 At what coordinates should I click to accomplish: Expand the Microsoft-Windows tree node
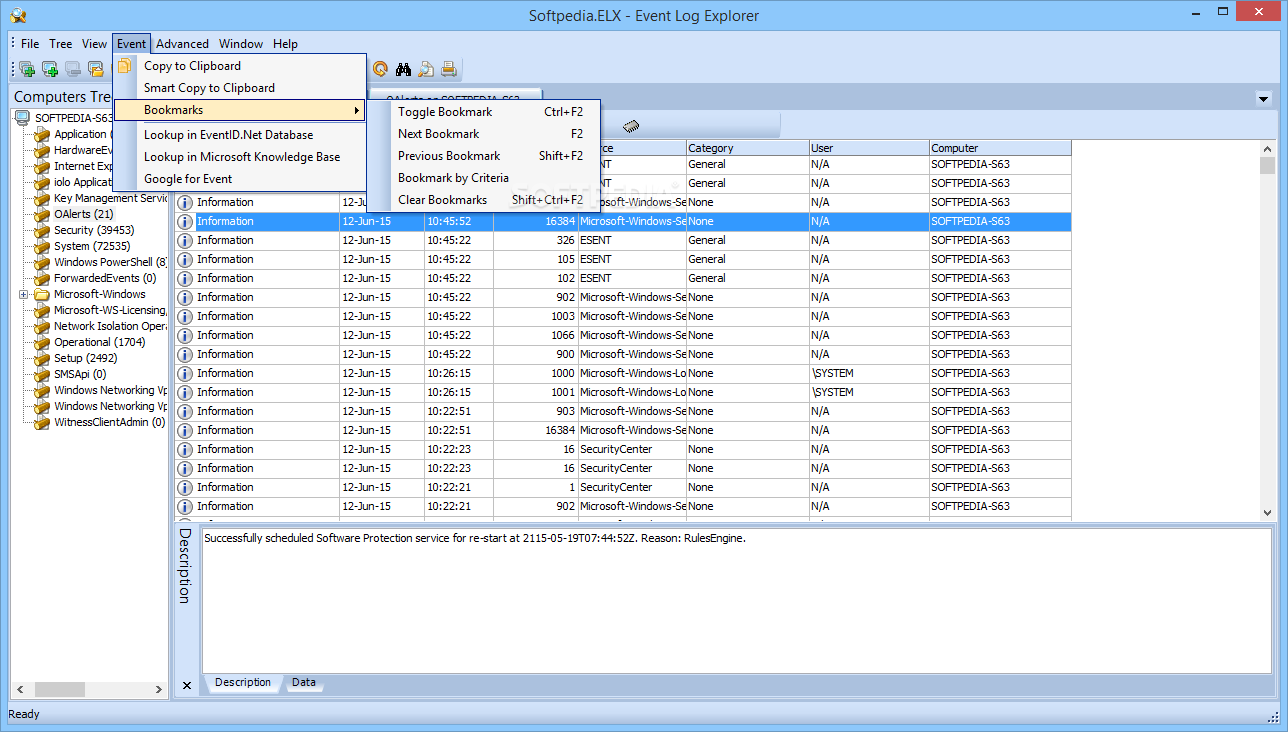point(24,295)
